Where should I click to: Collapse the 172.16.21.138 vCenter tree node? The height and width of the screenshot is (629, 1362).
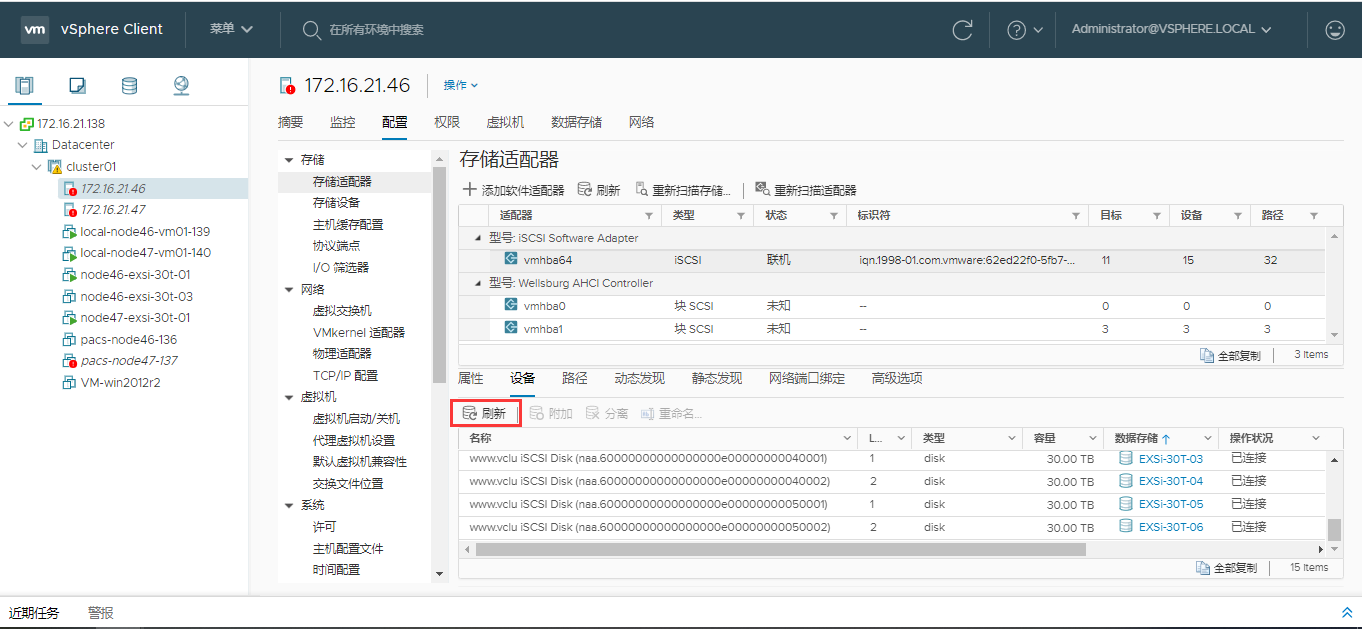pyautogui.click(x=9, y=124)
